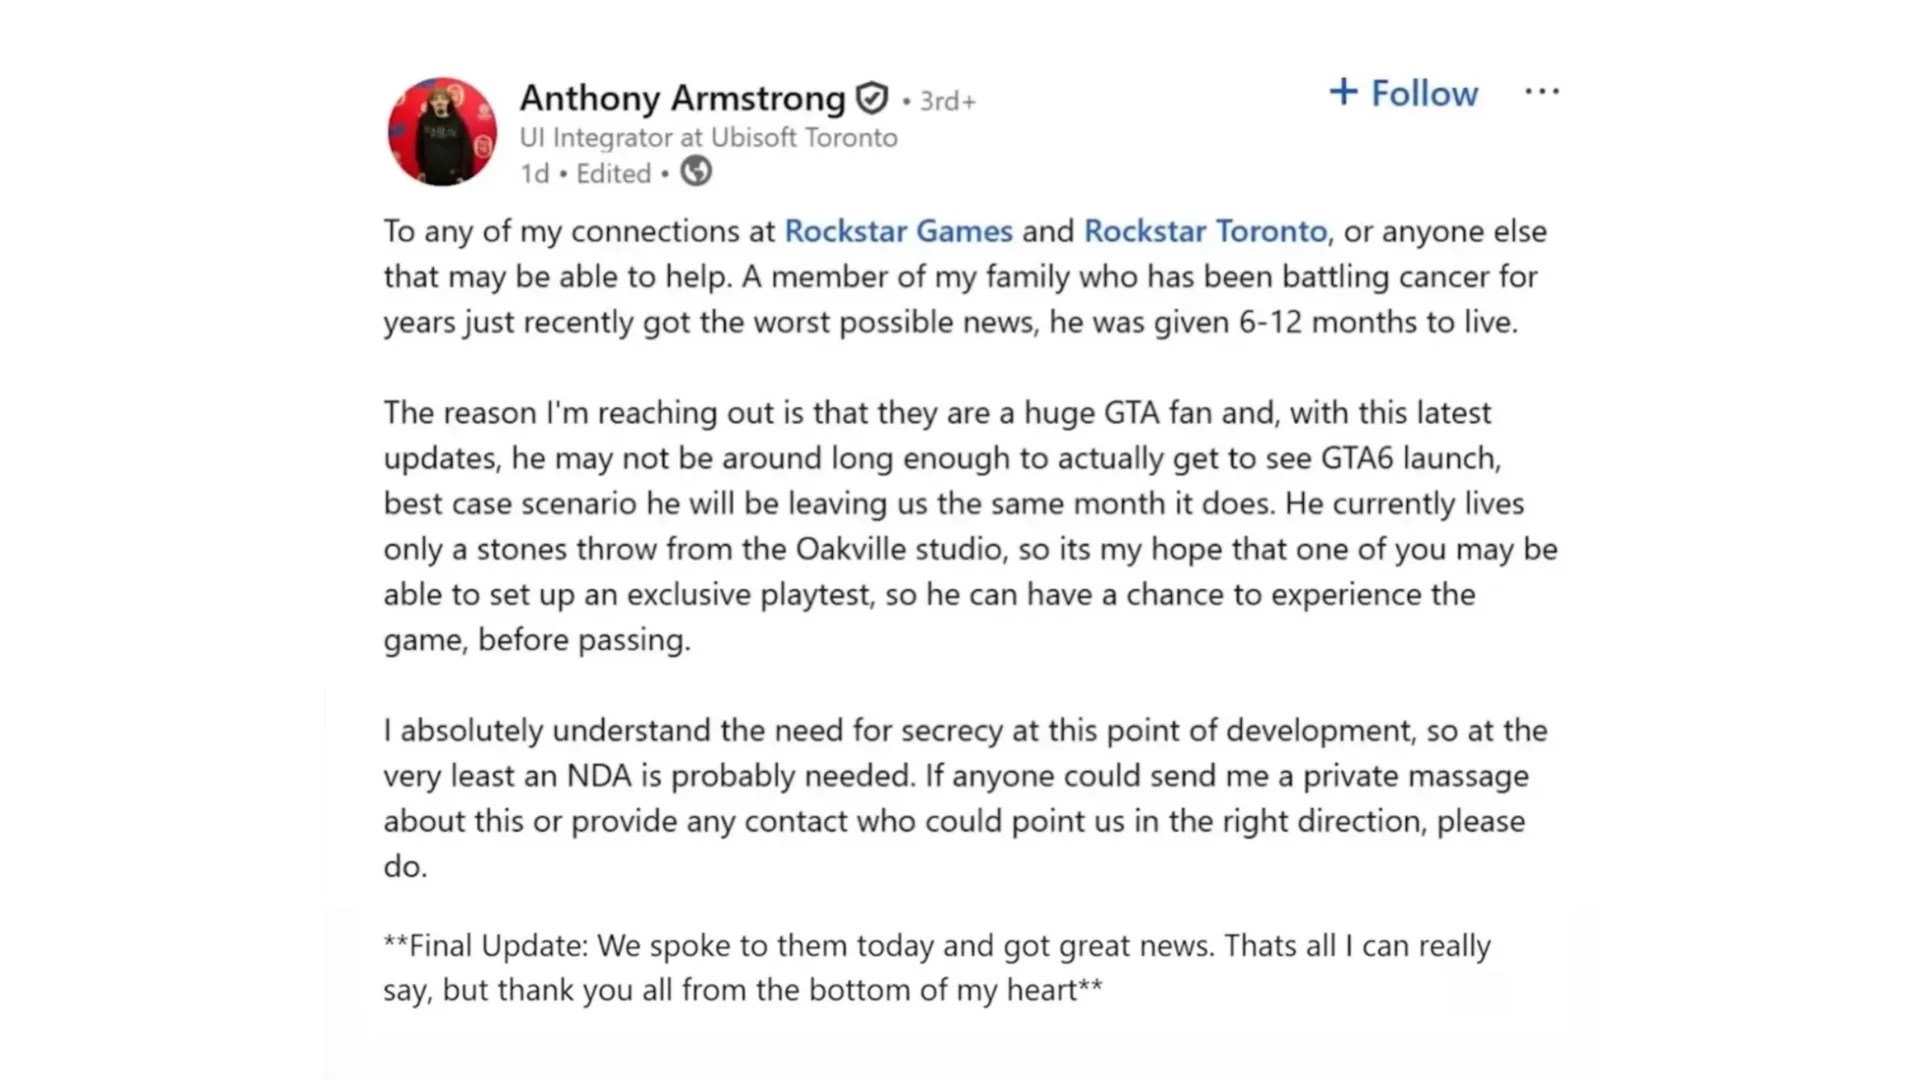Click the ellipsis options icon at top right
This screenshot has width=1920, height=1080.
(1543, 91)
